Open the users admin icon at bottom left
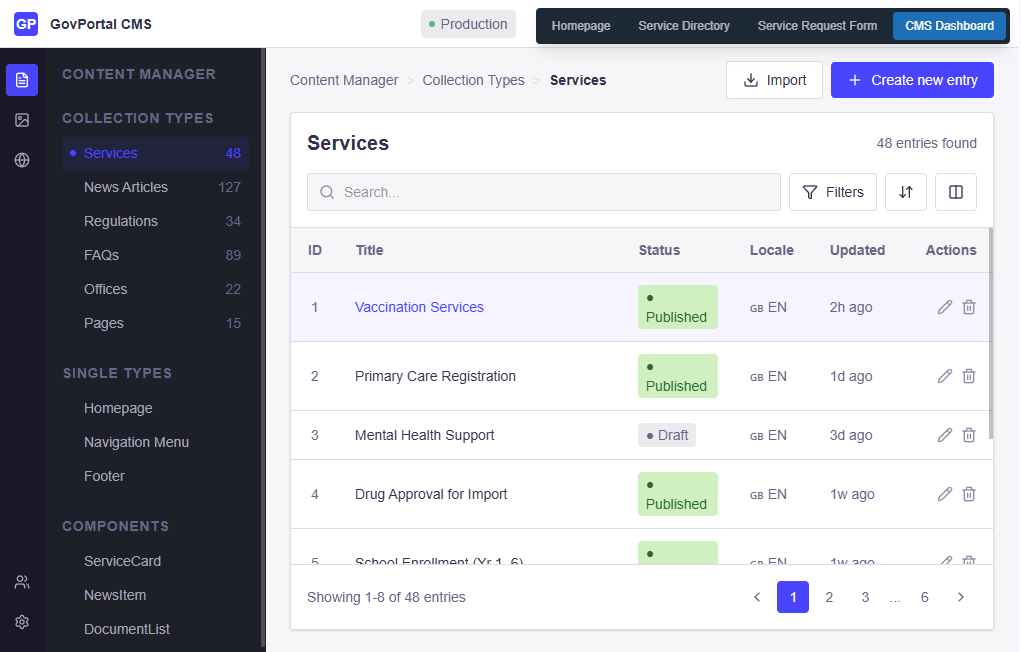Viewport: 1021px width, 652px height. pyautogui.click(x=22, y=581)
